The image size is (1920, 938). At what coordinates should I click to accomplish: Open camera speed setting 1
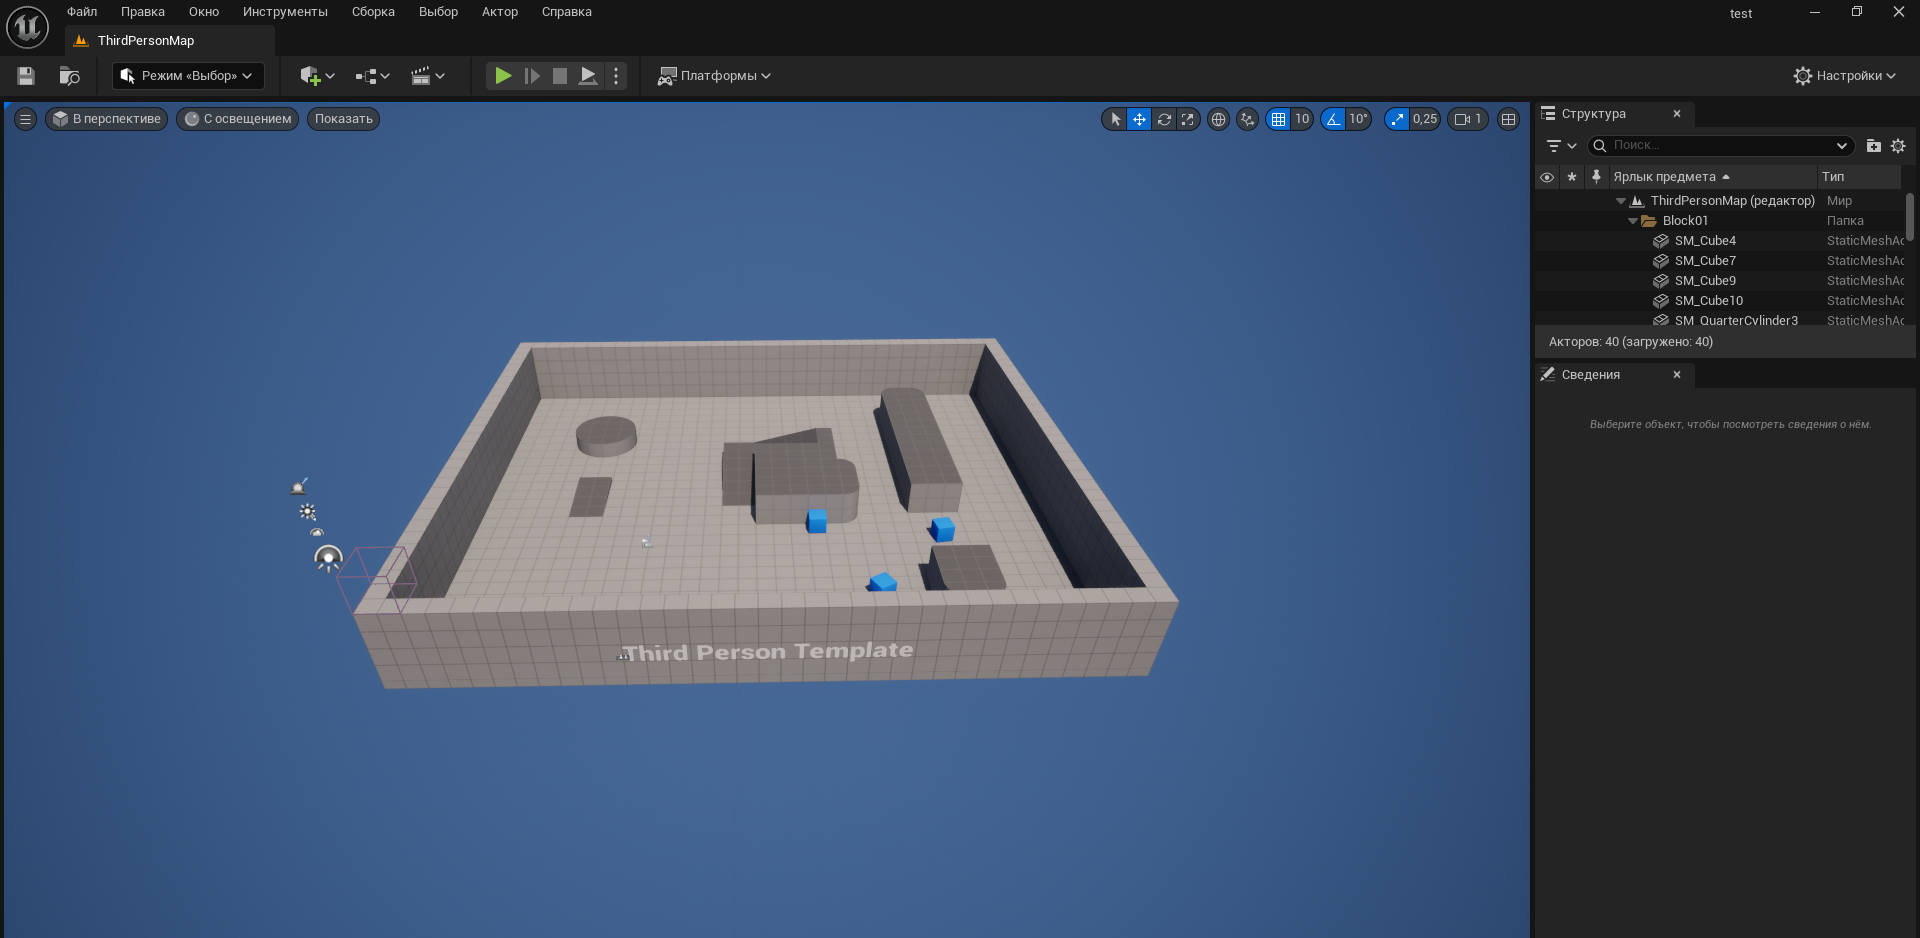click(x=1468, y=119)
